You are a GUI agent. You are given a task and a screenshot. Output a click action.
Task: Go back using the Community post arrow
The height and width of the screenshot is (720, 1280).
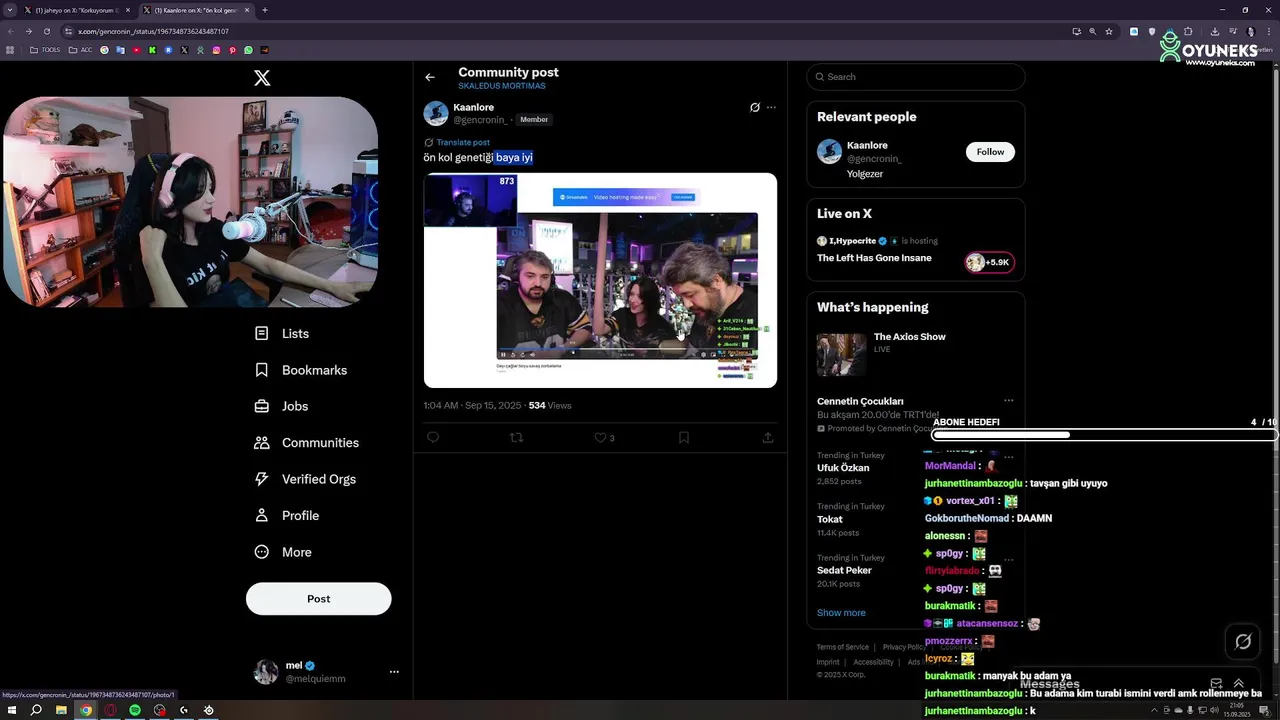pyautogui.click(x=430, y=77)
